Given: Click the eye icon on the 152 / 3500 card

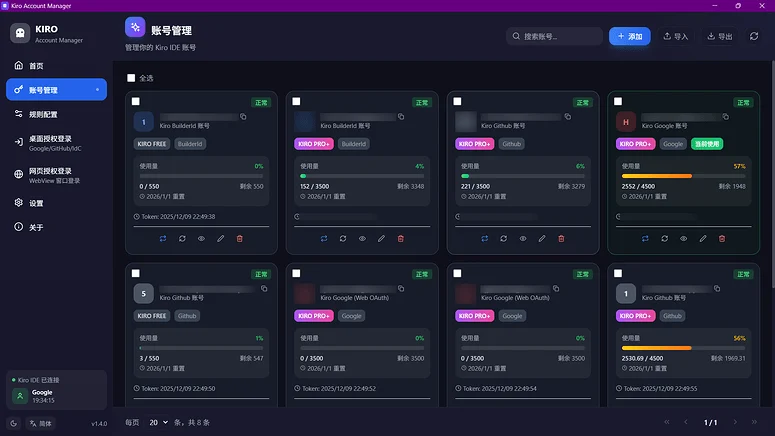Looking at the screenshot, I should pyautogui.click(x=362, y=239).
